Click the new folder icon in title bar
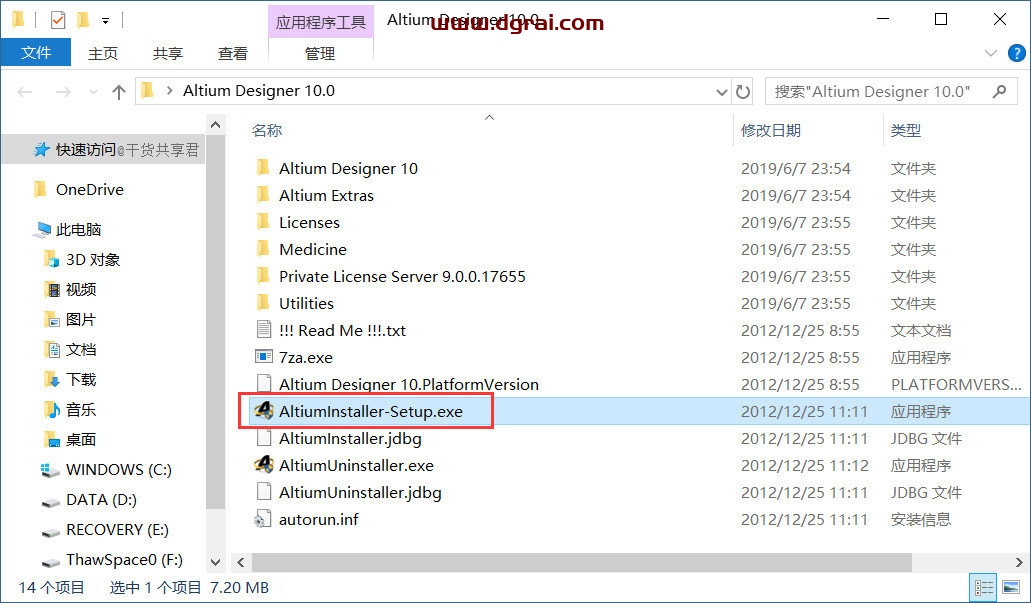 click(x=83, y=20)
